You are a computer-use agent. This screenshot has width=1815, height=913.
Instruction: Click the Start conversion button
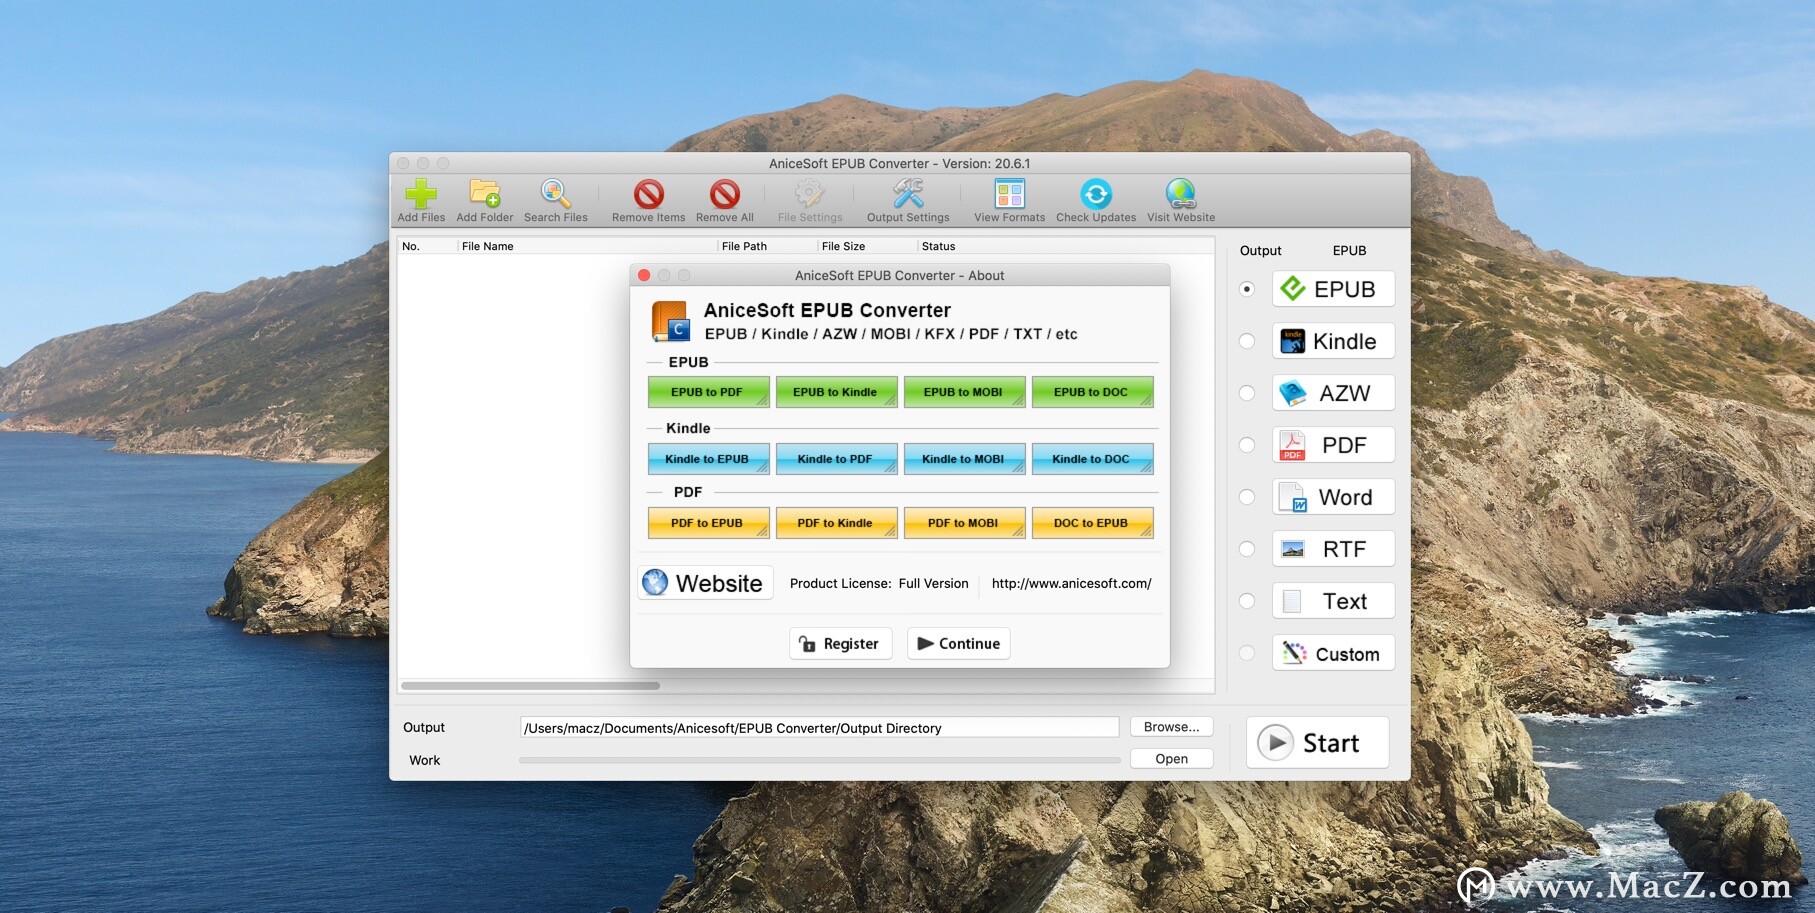pyautogui.click(x=1317, y=743)
